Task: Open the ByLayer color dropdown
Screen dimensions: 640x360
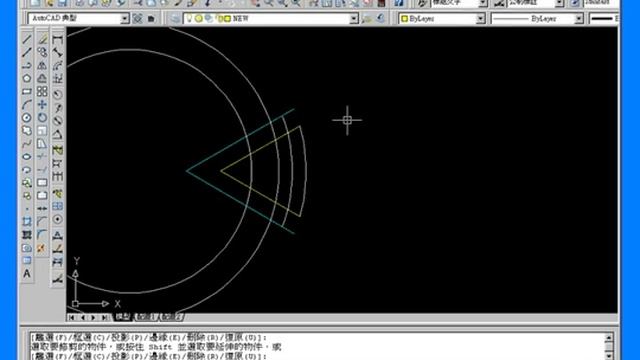Action: click(x=480, y=19)
